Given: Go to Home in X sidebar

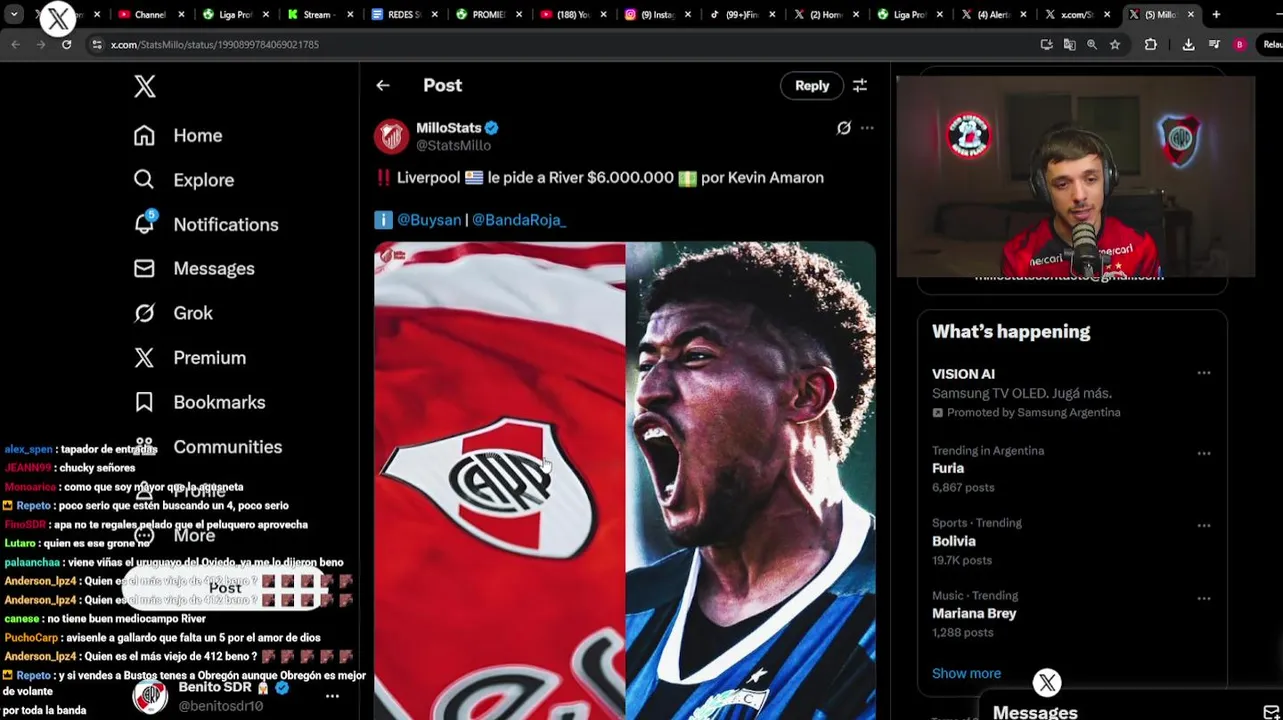Looking at the screenshot, I should pyautogui.click(x=178, y=135).
